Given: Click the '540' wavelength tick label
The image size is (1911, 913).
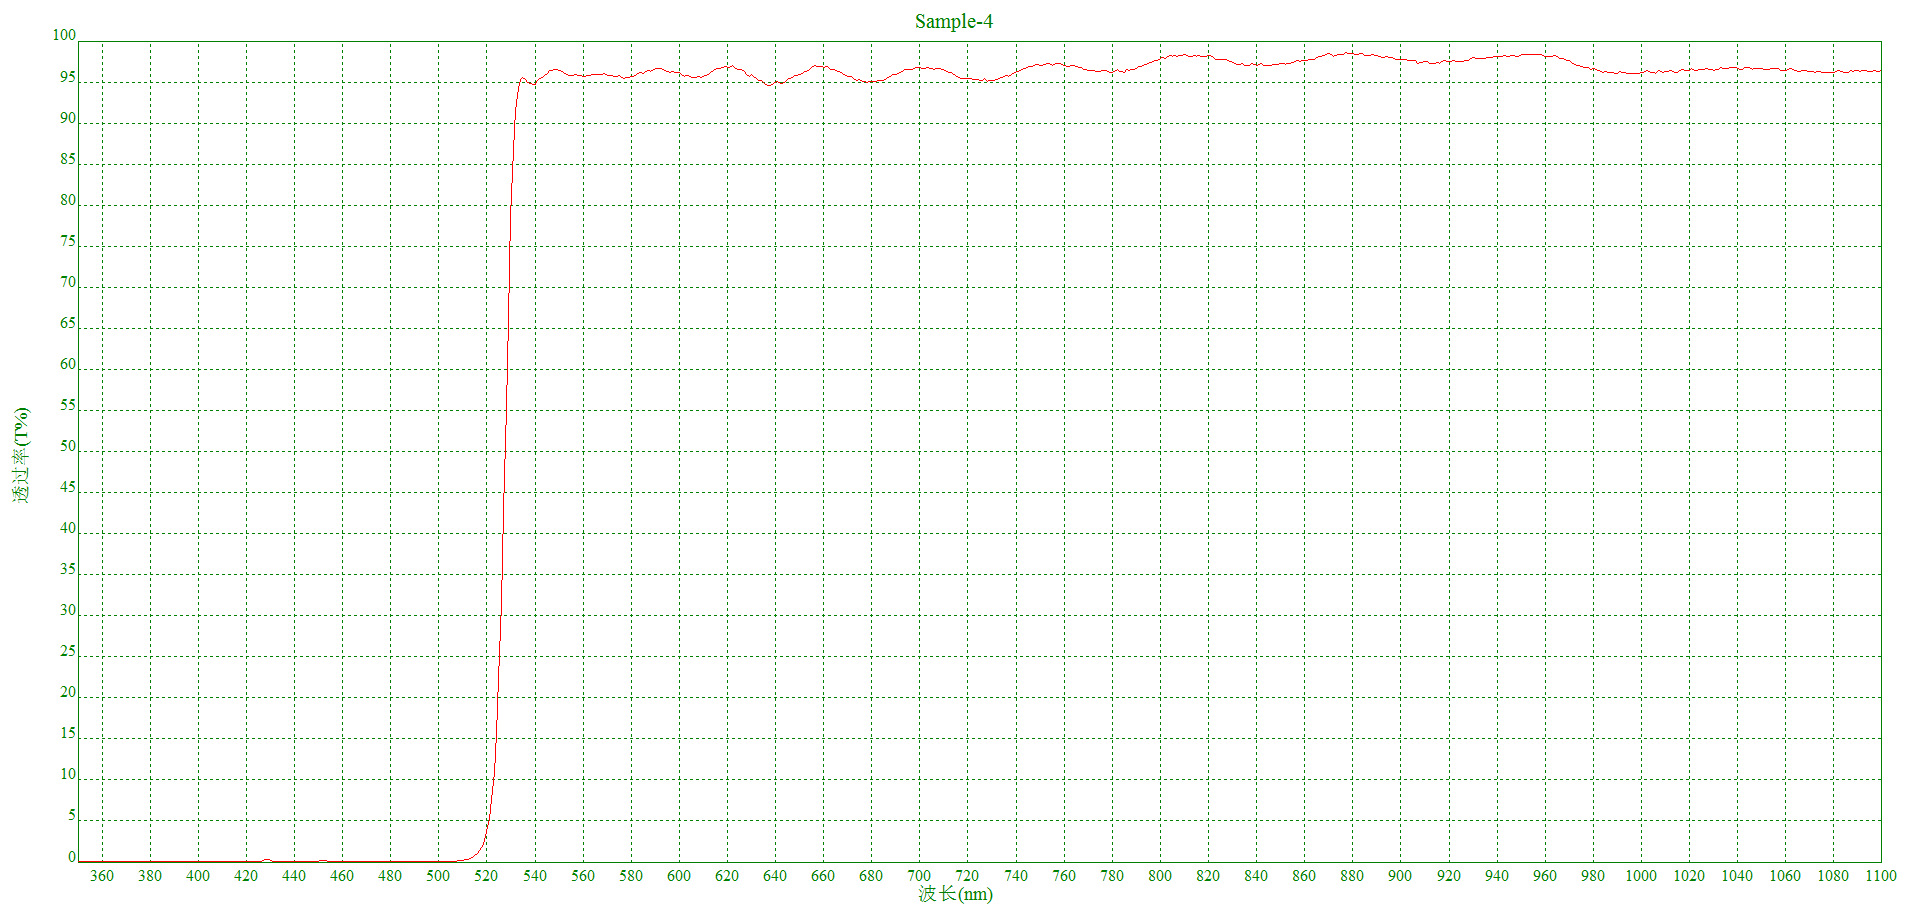Looking at the screenshot, I should tap(535, 876).
